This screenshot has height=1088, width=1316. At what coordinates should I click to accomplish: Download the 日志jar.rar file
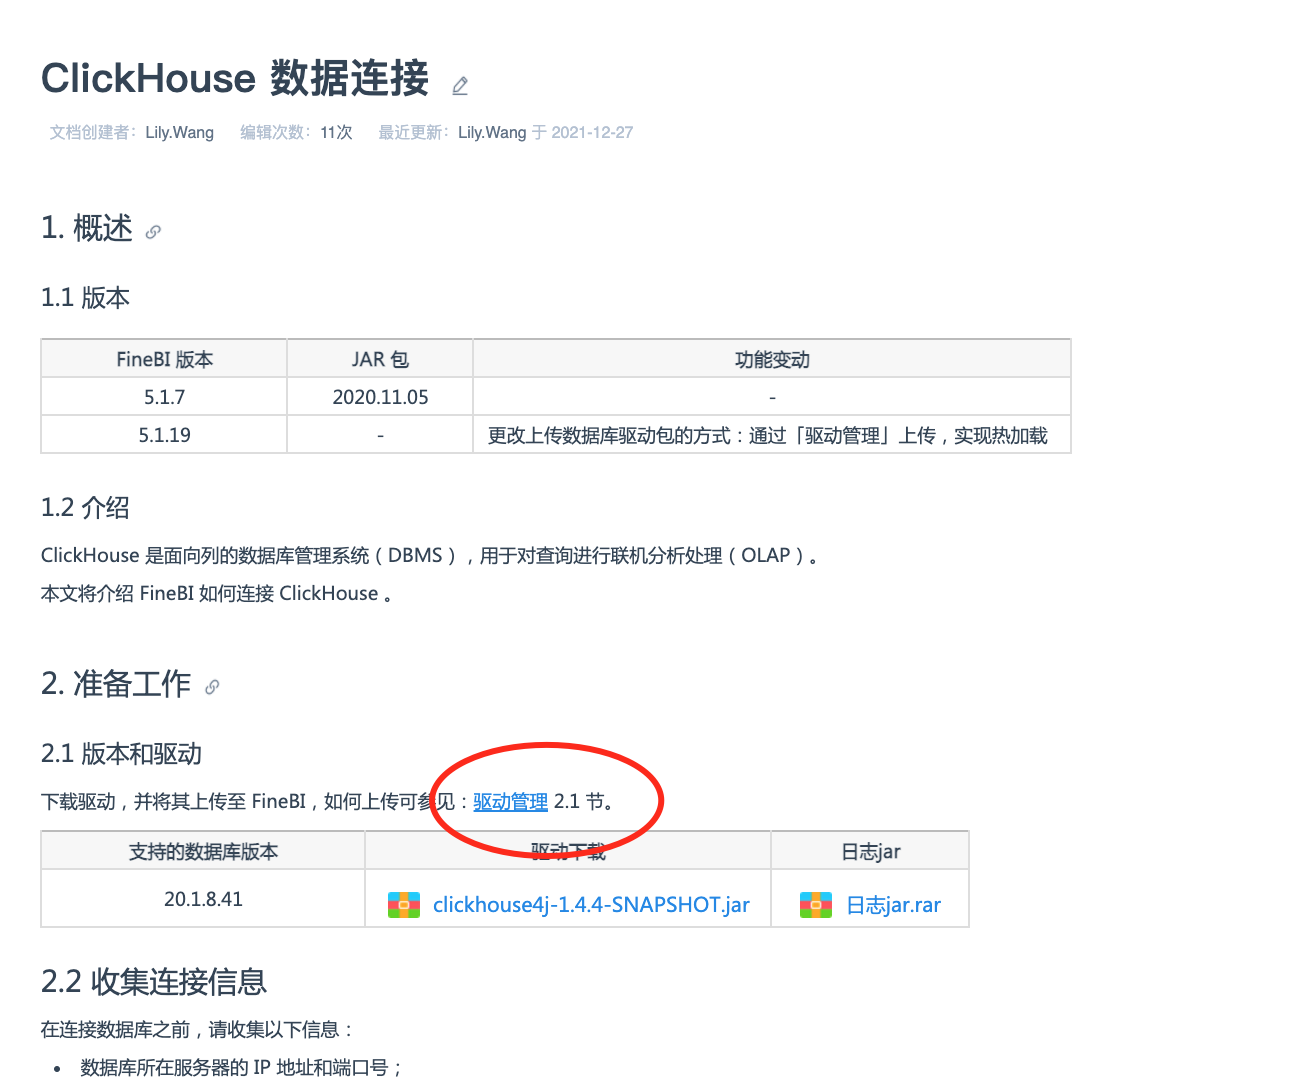click(x=893, y=905)
